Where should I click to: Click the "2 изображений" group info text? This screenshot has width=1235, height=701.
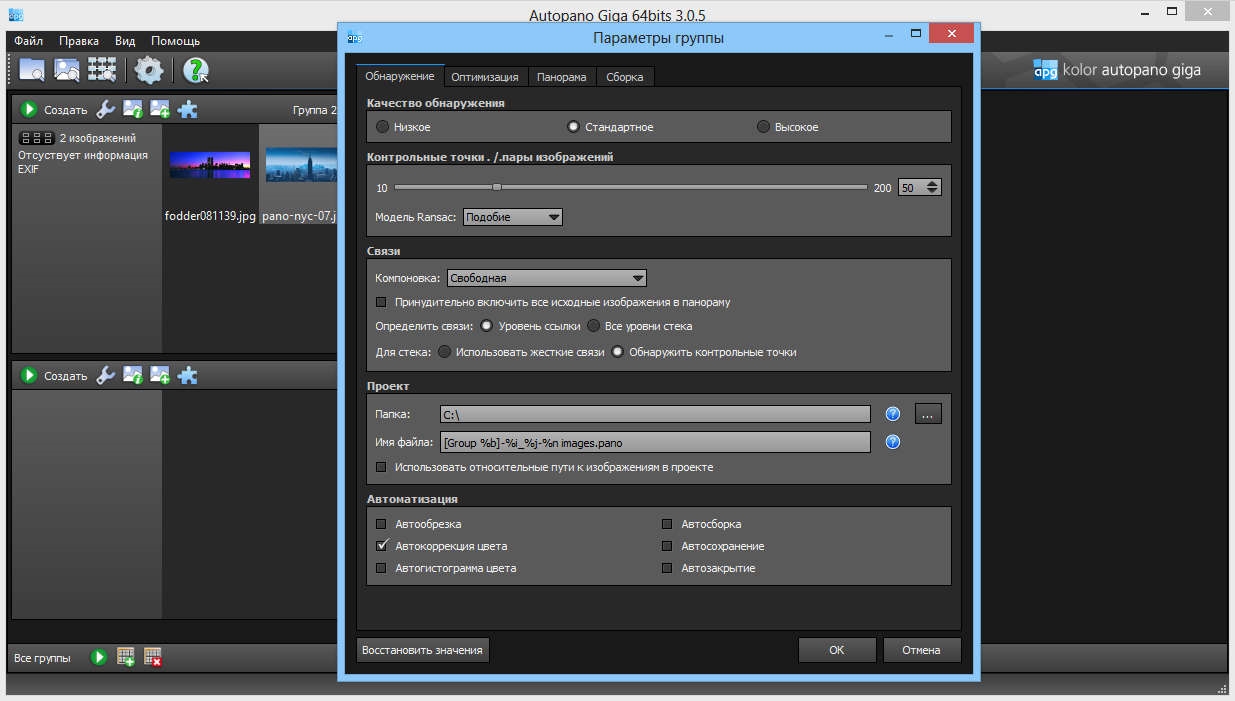tap(98, 138)
